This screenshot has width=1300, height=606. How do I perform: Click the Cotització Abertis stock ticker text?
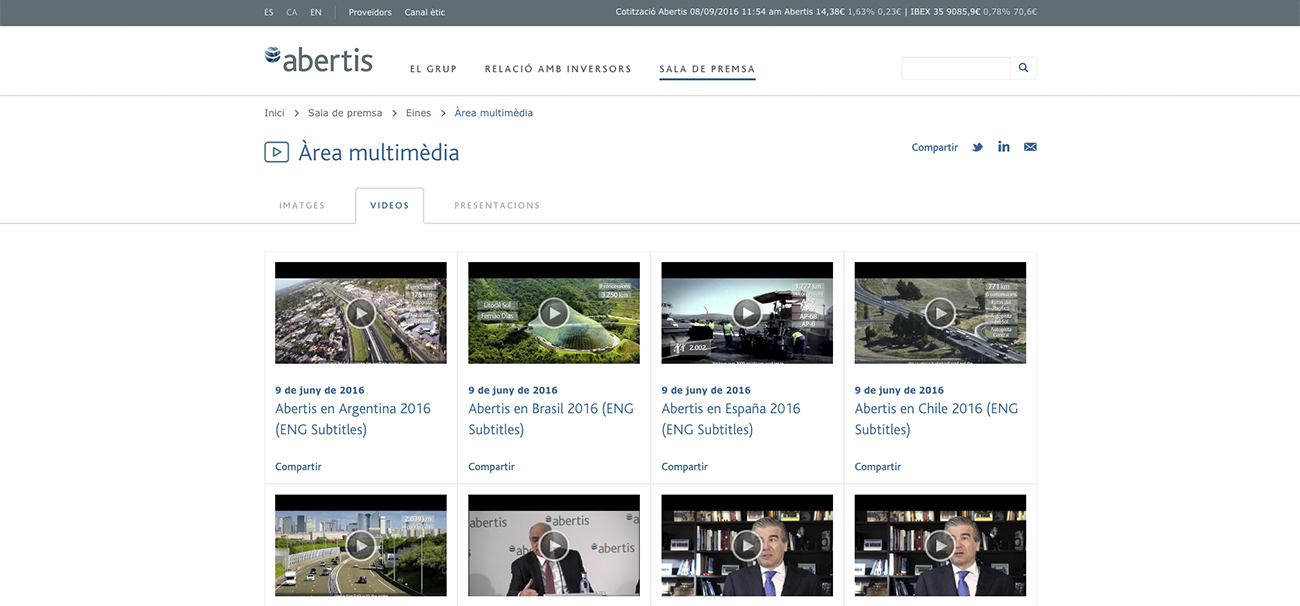click(x=758, y=12)
